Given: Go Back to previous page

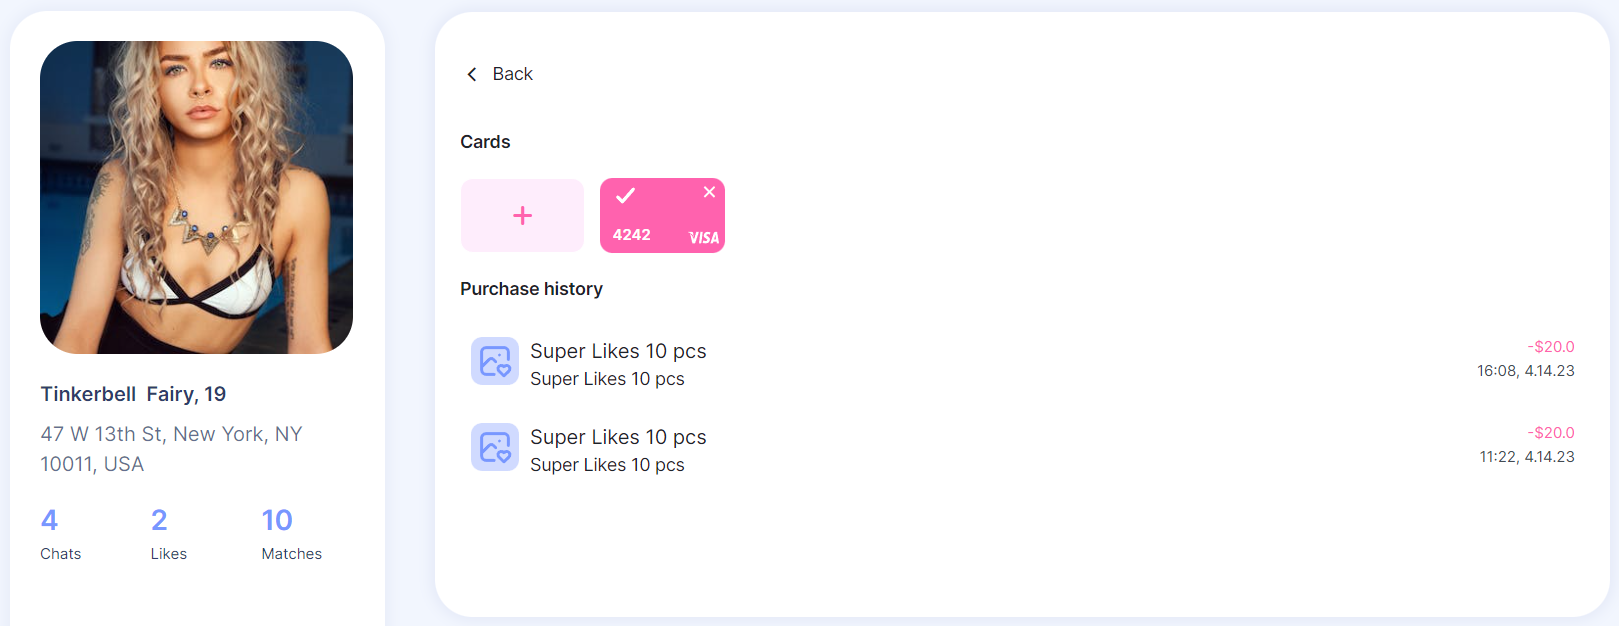Looking at the screenshot, I should click(x=500, y=74).
